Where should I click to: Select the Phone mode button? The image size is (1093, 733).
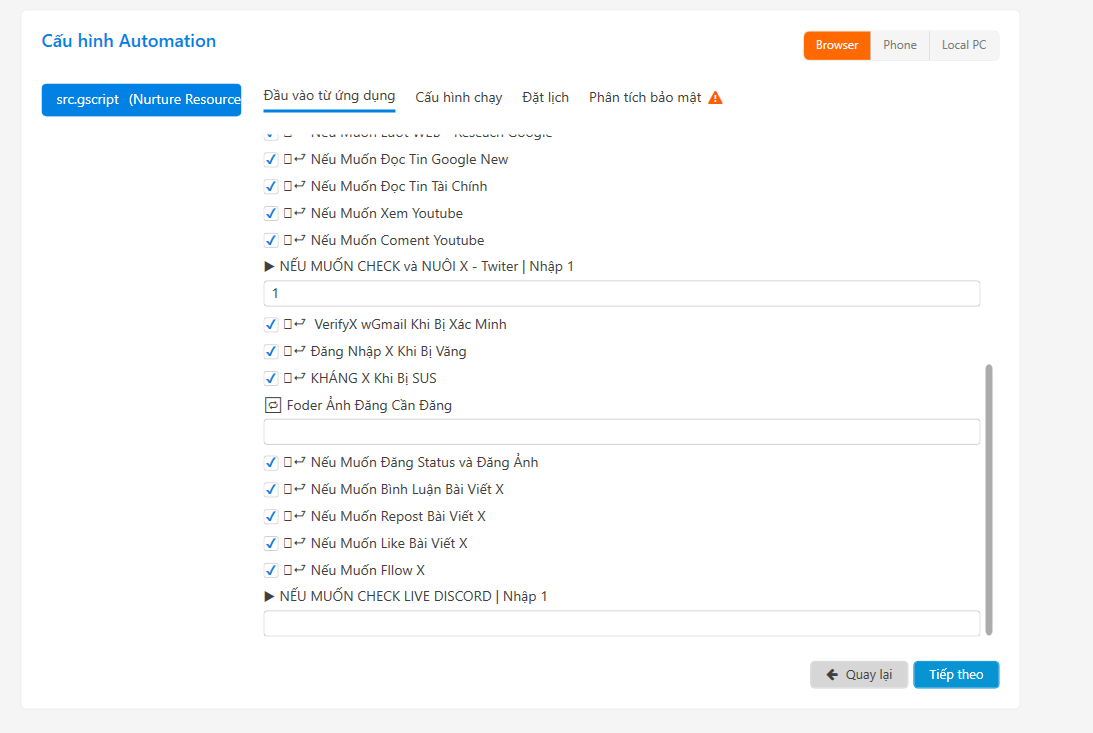[899, 45]
